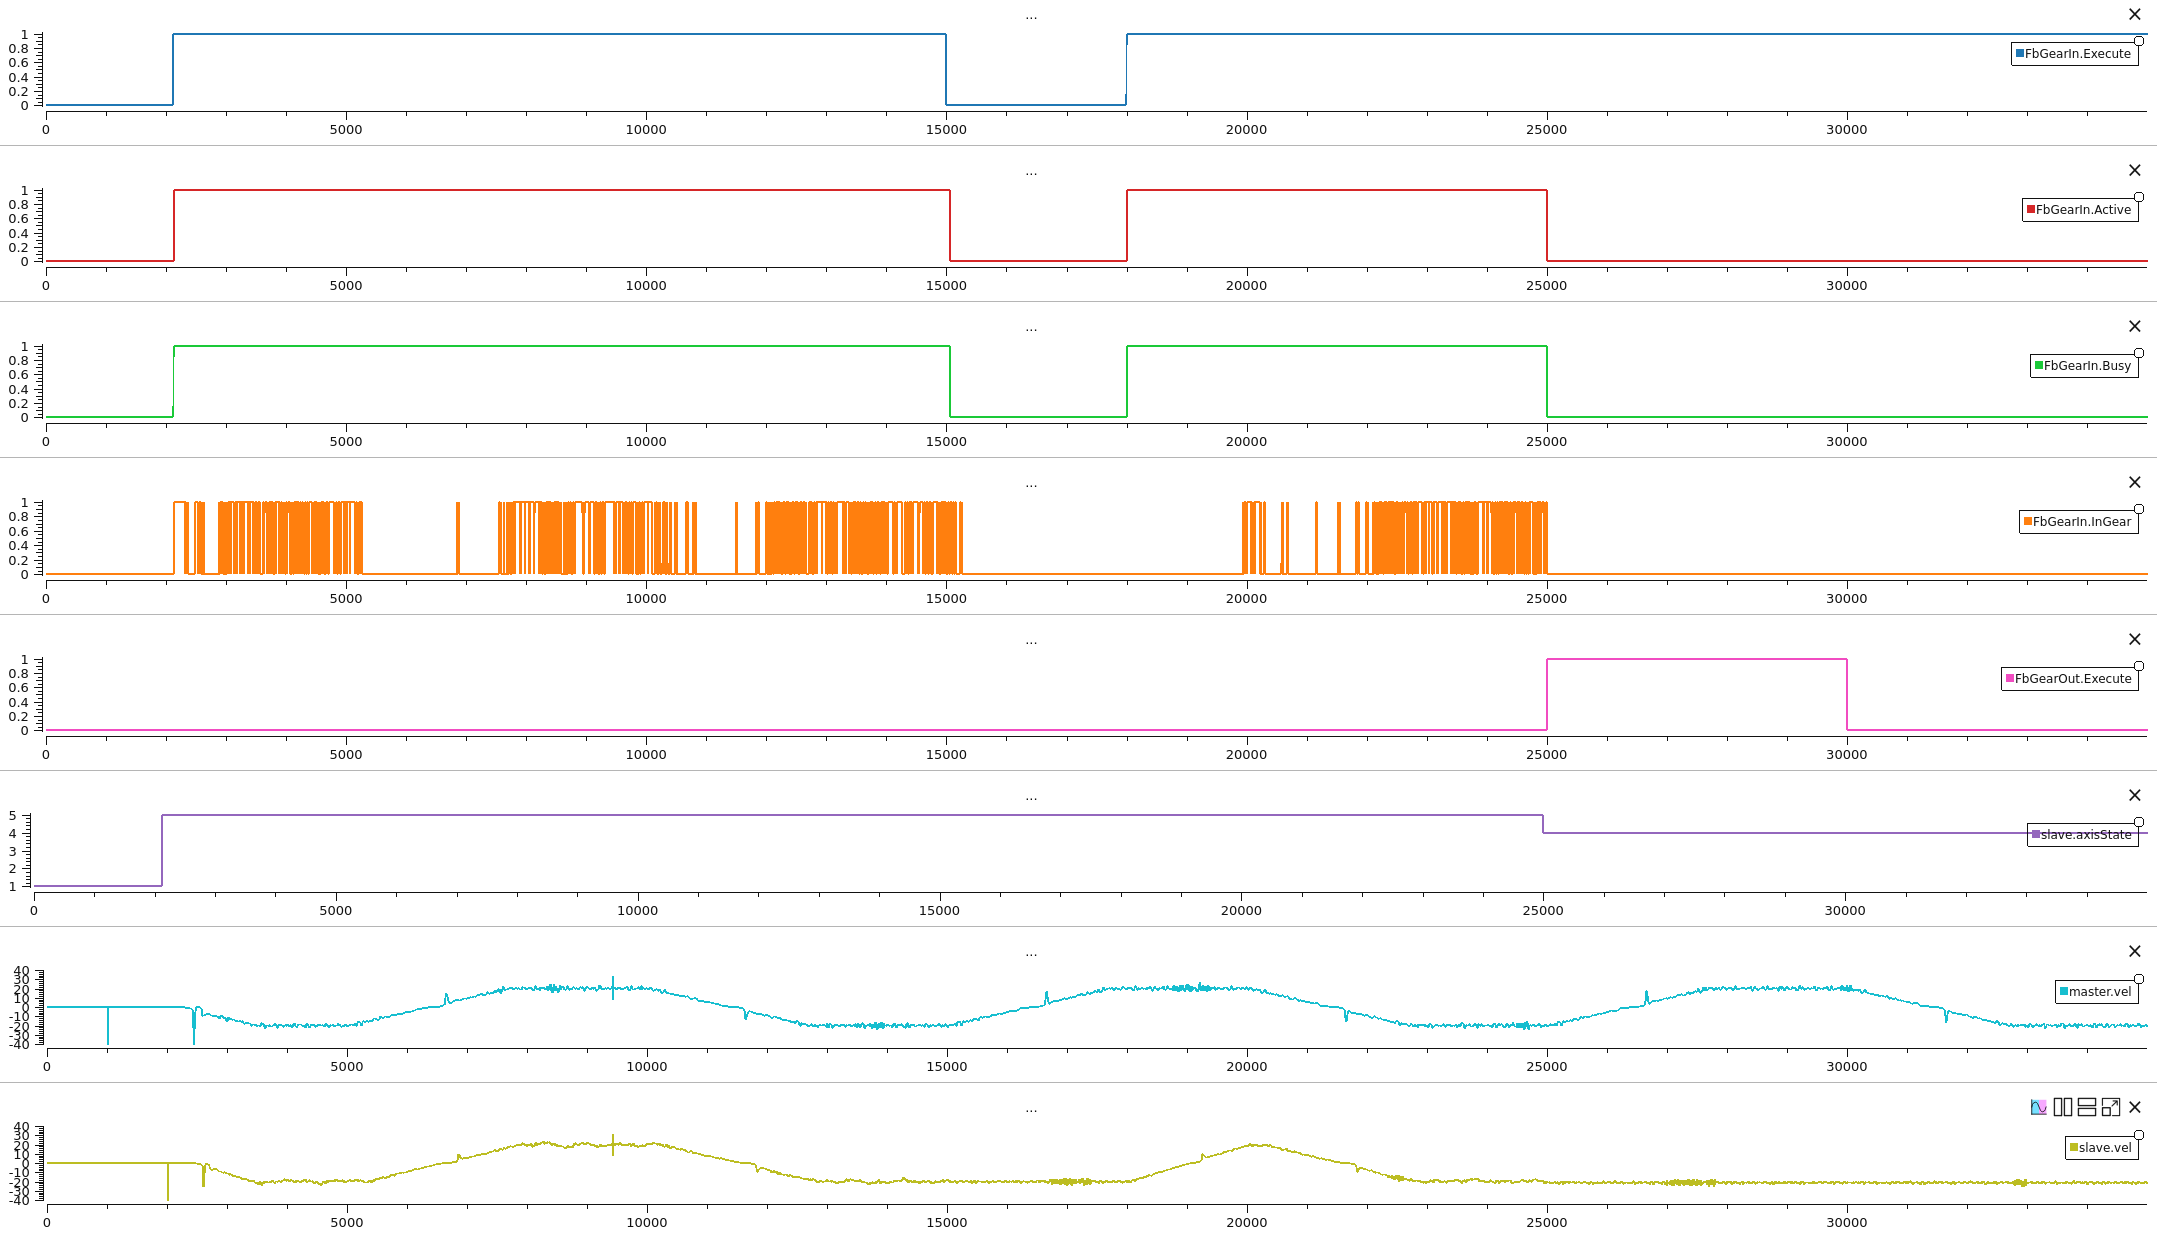Split slave.vel plot horizontally (two columns icon)
Image resolution: width=2157 pixels, height=1238 pixels.
pyautogui.click(x=2062, y=1107)
